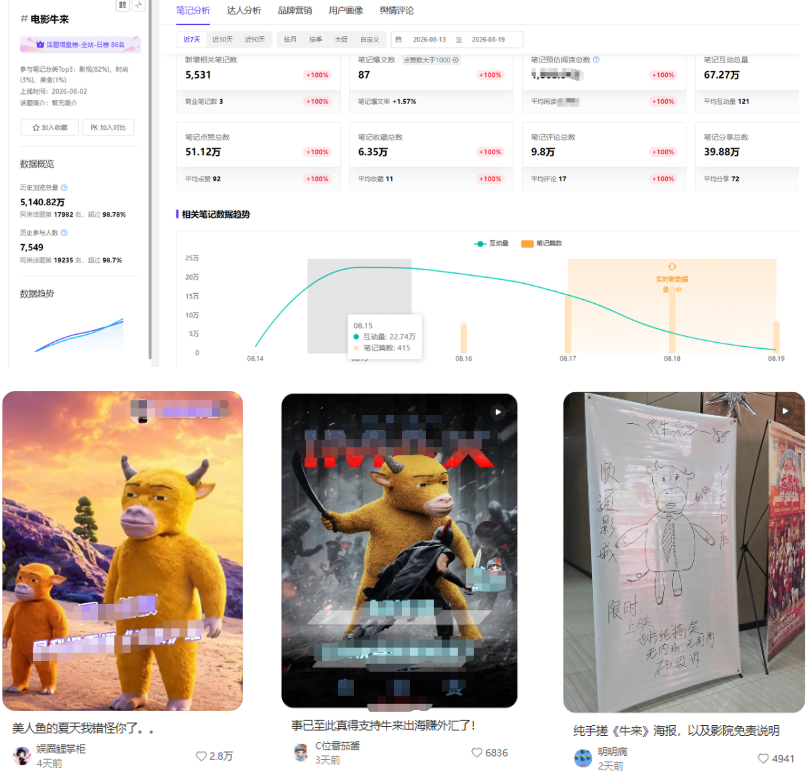Choose the 按月 period option
Screen dimensions: 810x778
click(290, 39)
